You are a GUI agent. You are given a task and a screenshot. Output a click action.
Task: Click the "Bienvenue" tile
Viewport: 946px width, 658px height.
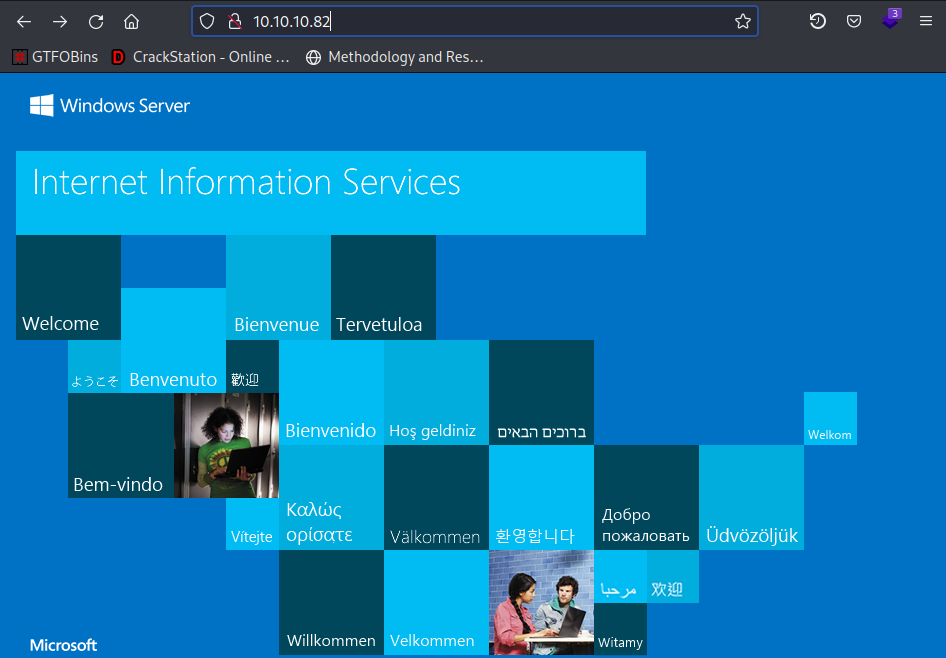pos(278,288)
